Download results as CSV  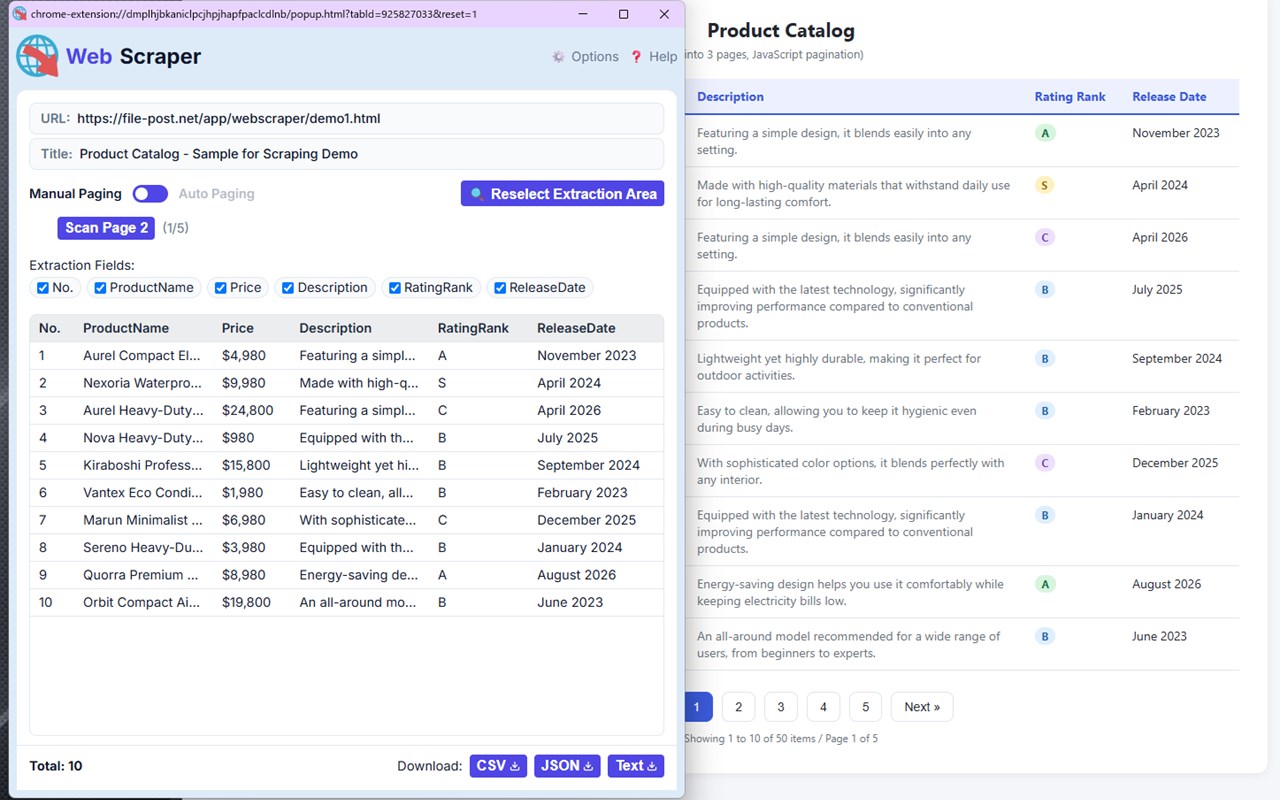[498, 766]
